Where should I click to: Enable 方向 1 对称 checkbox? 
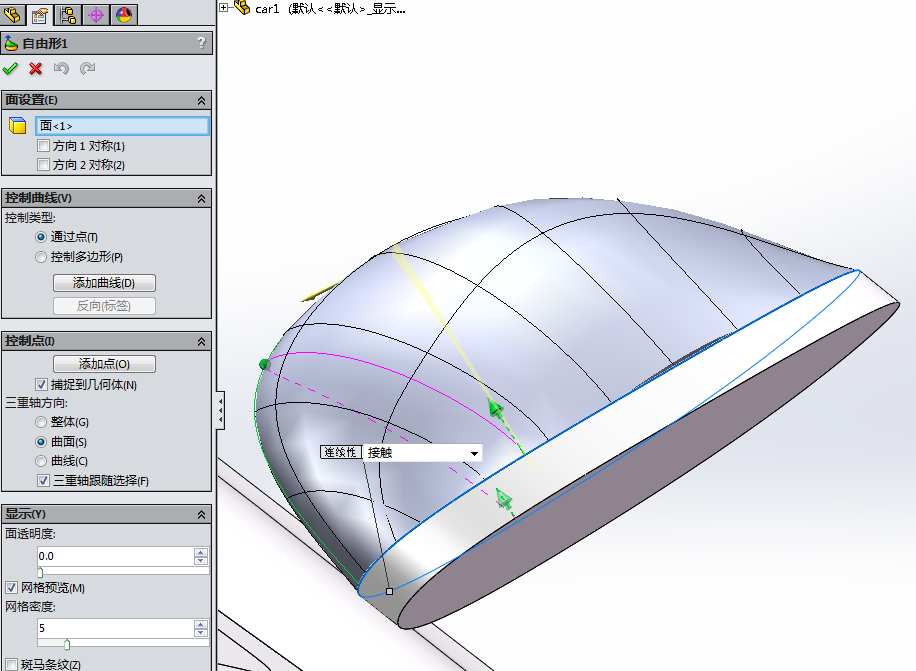[43, 145]
